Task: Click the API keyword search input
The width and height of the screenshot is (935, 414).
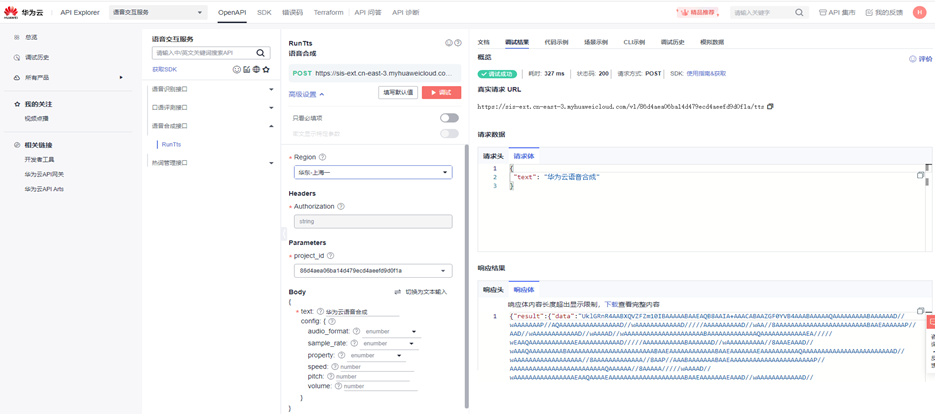Action: (x=203, y=52)
